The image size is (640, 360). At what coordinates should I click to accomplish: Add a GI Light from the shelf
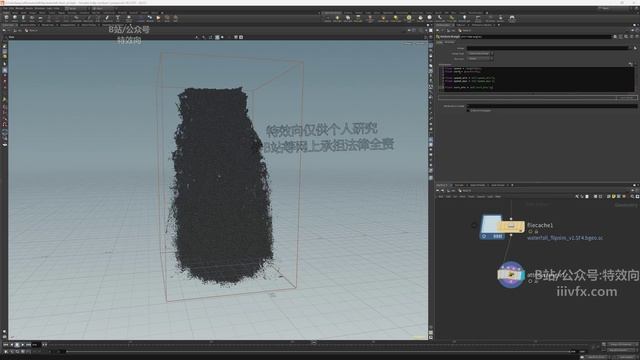pyautogui.click(x=429, y=18)
